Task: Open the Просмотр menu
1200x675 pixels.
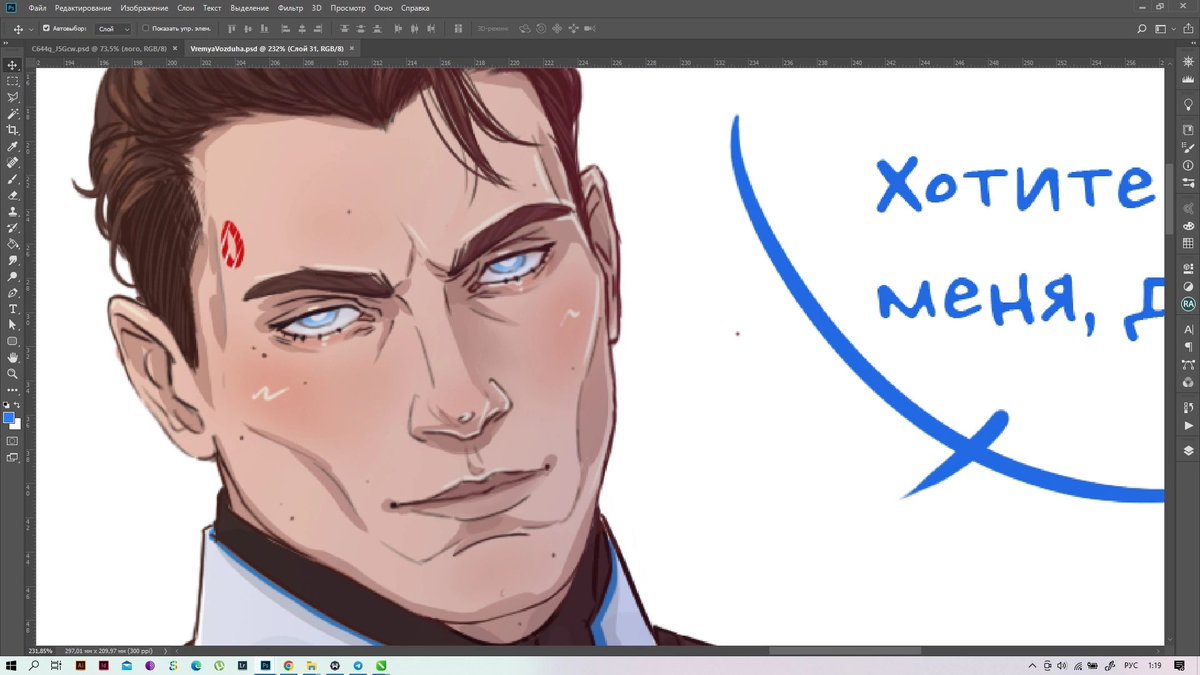Action: 348,7
